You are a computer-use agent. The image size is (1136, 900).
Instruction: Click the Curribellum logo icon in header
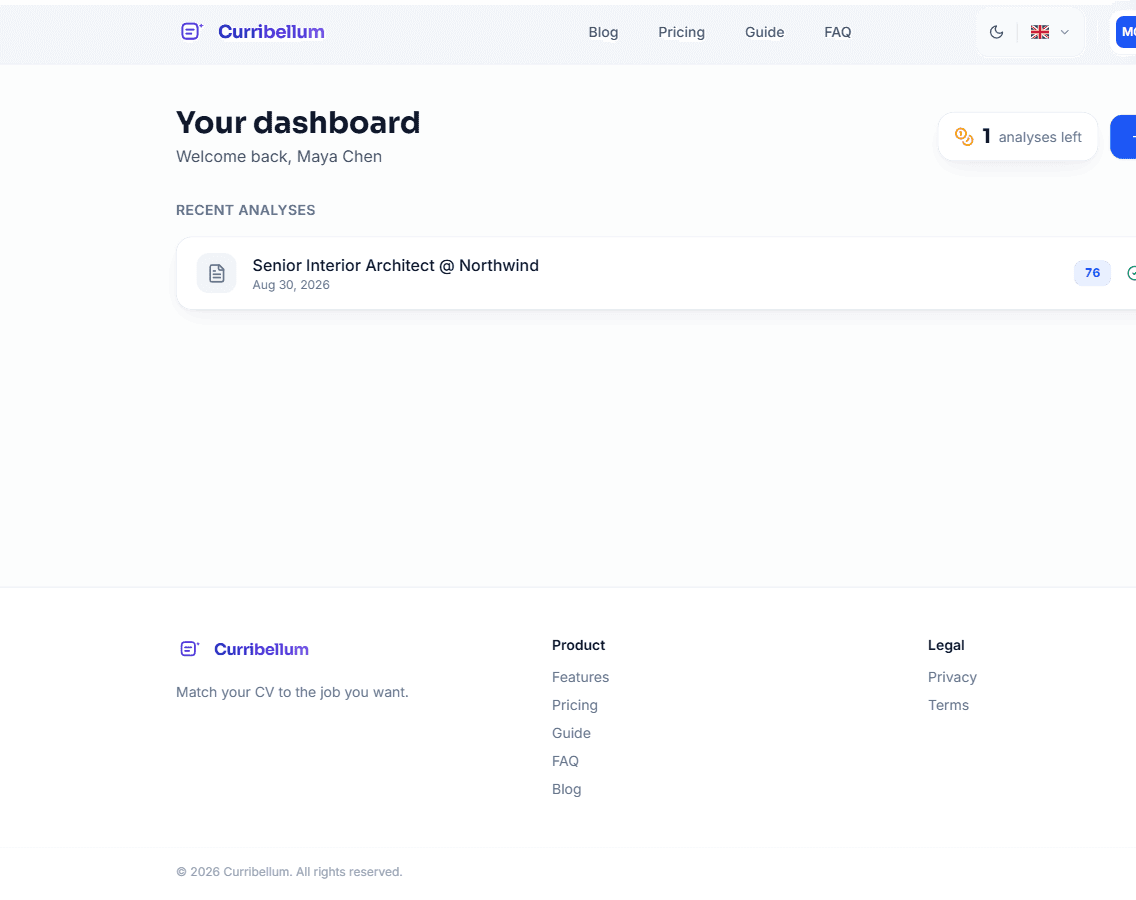191,31
